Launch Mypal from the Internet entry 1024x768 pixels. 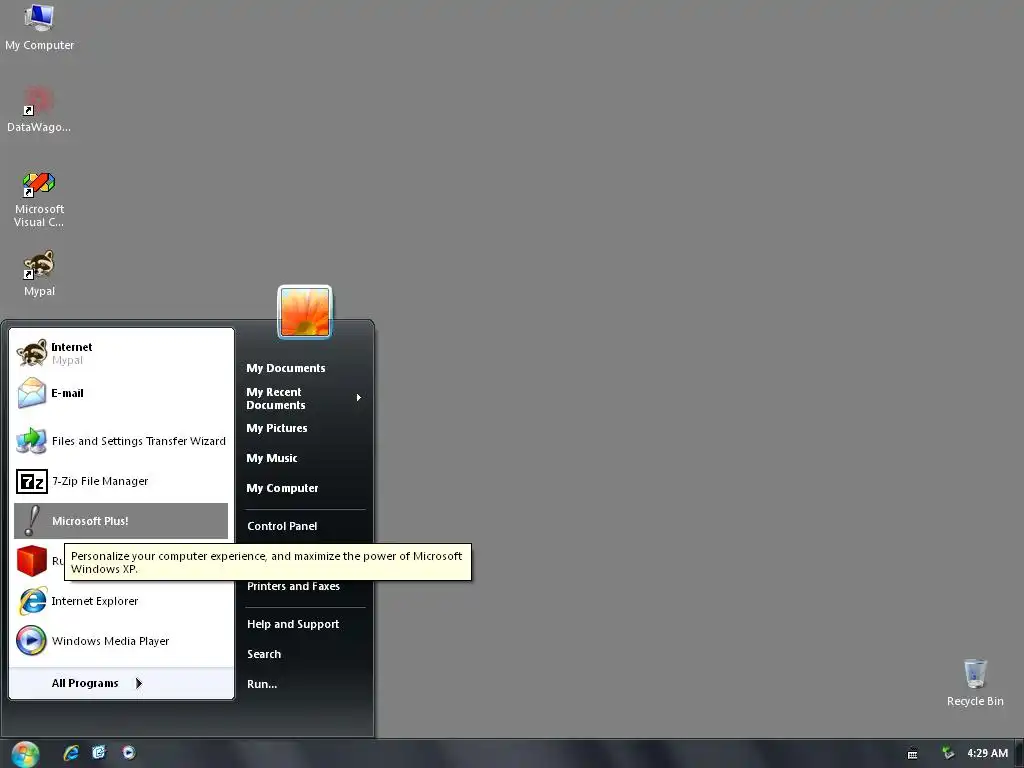(x=121, y=353)
